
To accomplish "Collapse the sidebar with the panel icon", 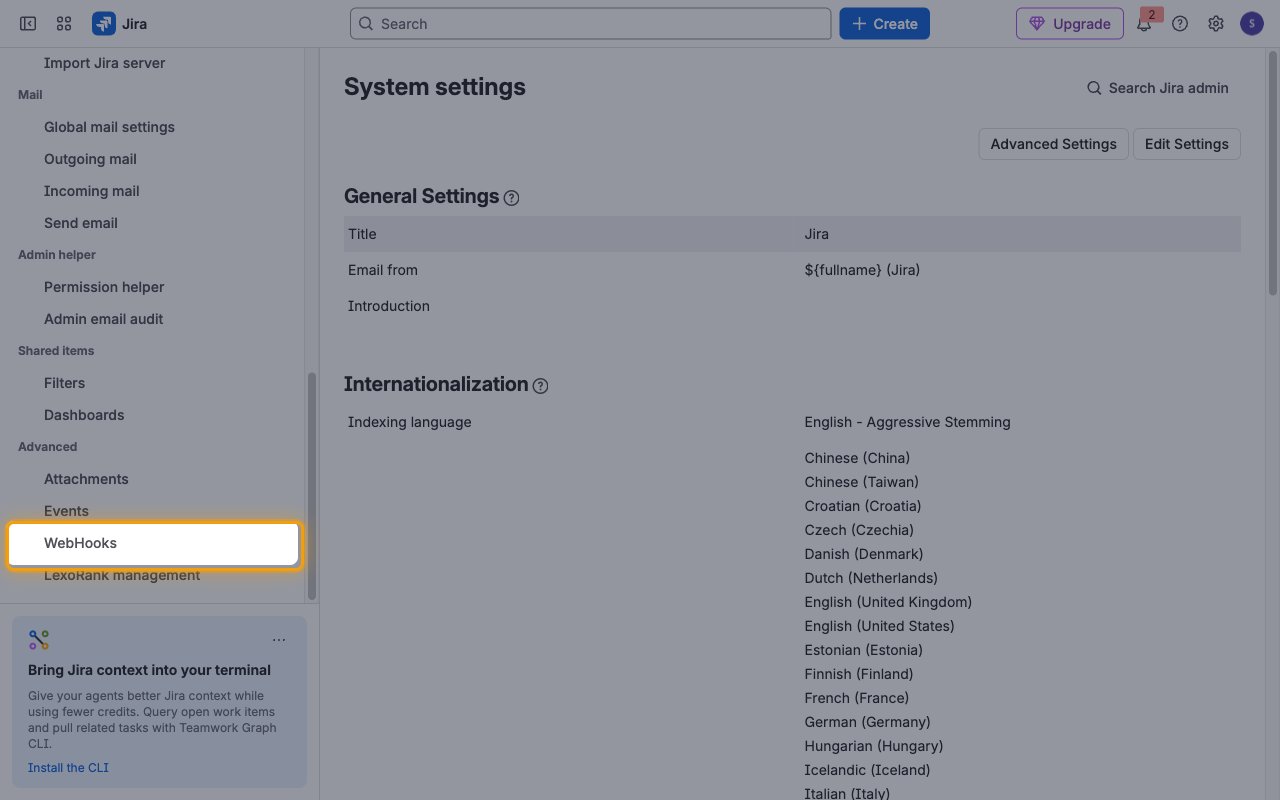I will 28,24.
